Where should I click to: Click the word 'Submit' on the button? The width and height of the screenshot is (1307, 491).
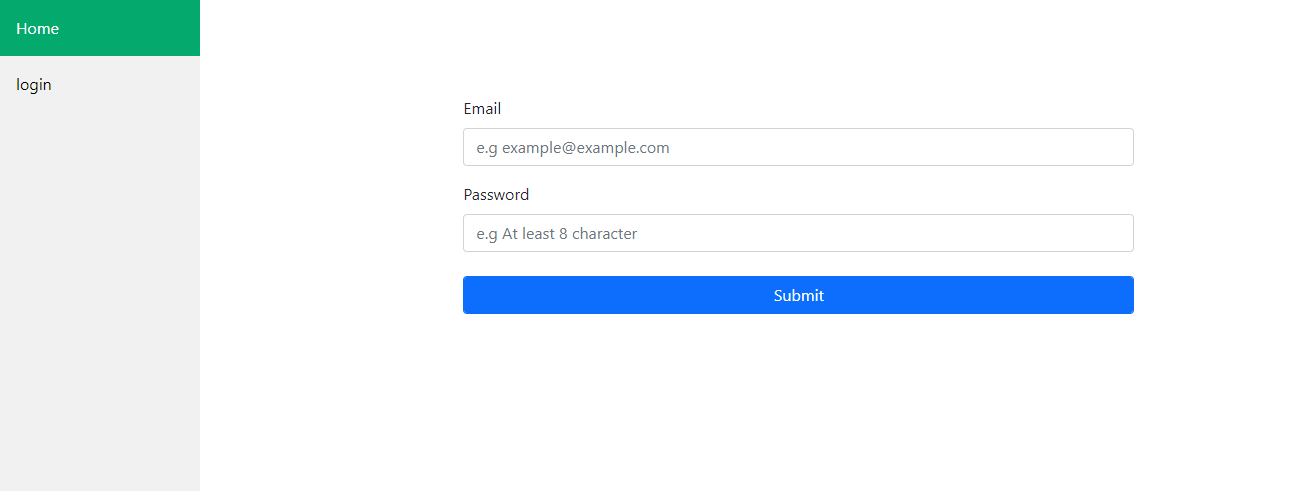click(798, 295)
